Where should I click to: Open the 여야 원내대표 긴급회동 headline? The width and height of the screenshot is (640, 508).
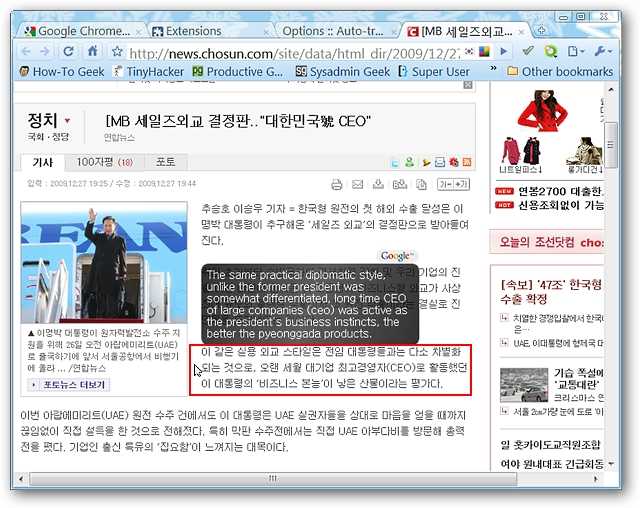pos(552,464)
